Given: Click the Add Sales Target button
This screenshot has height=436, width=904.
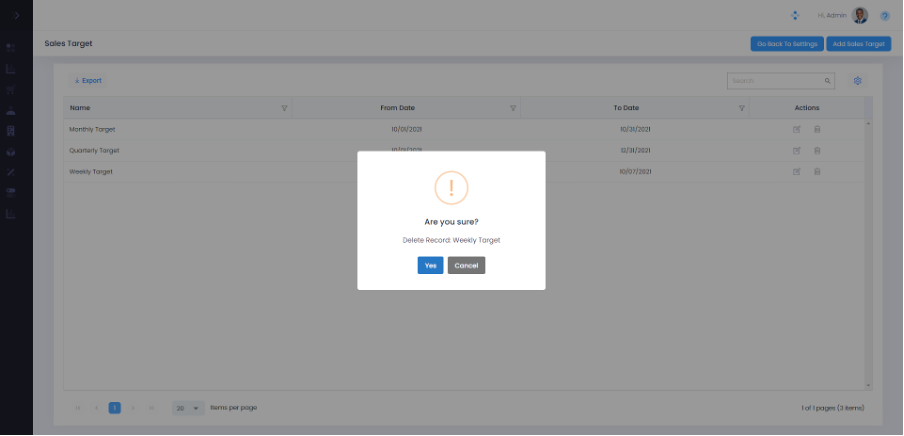Looking at the screenshot, I should point(858,44).
